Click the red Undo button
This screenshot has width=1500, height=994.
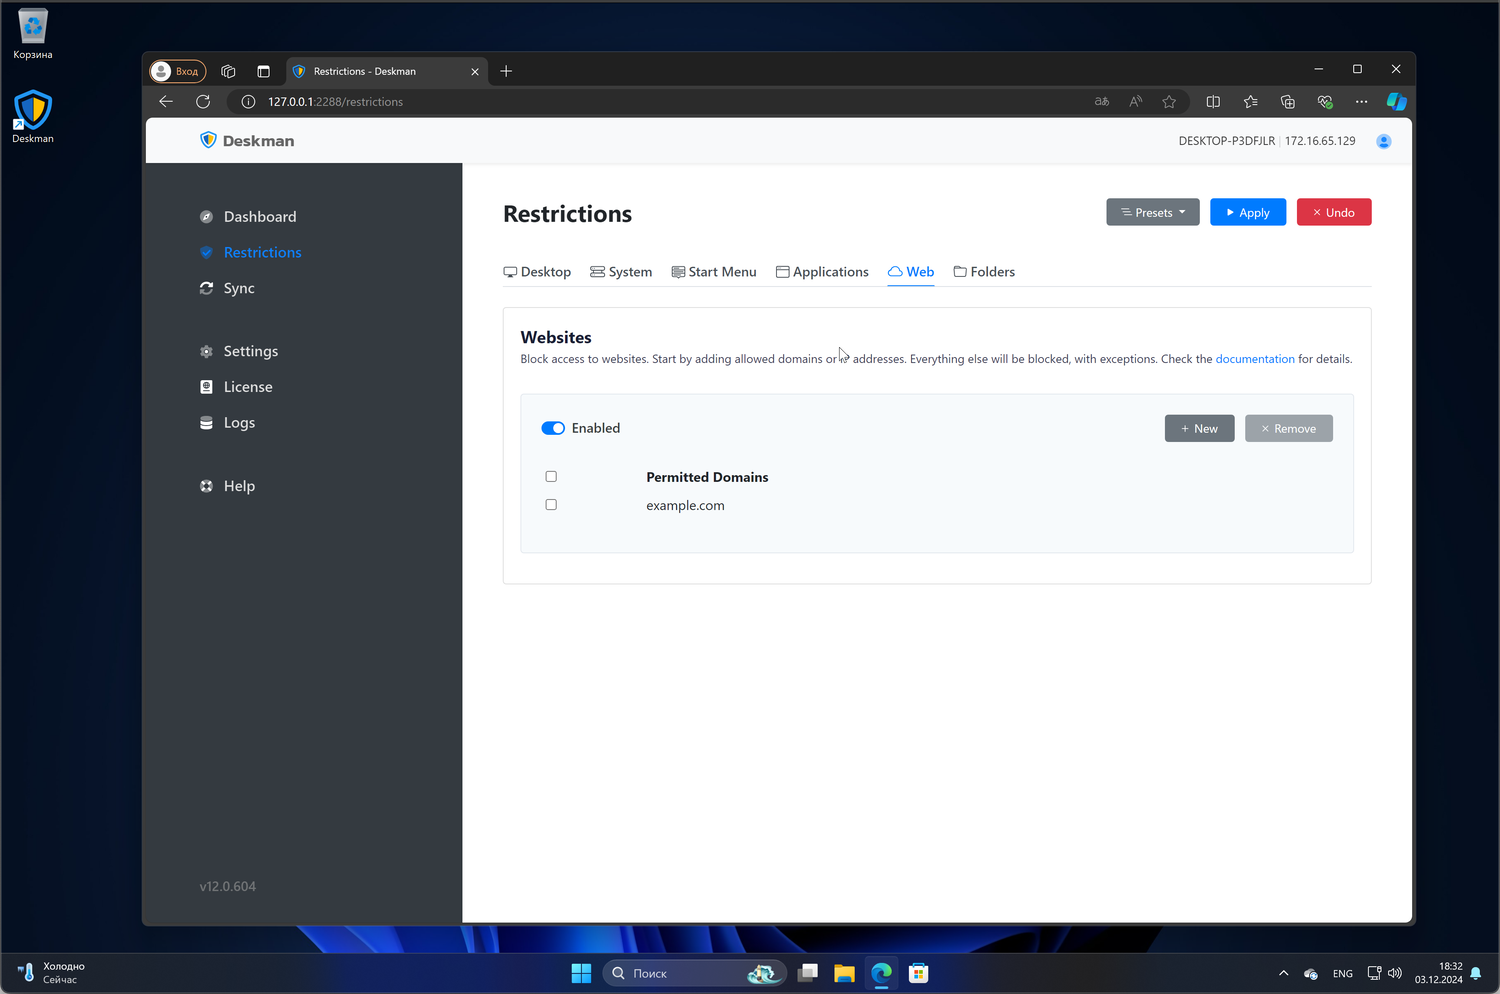pos(1334,212)
